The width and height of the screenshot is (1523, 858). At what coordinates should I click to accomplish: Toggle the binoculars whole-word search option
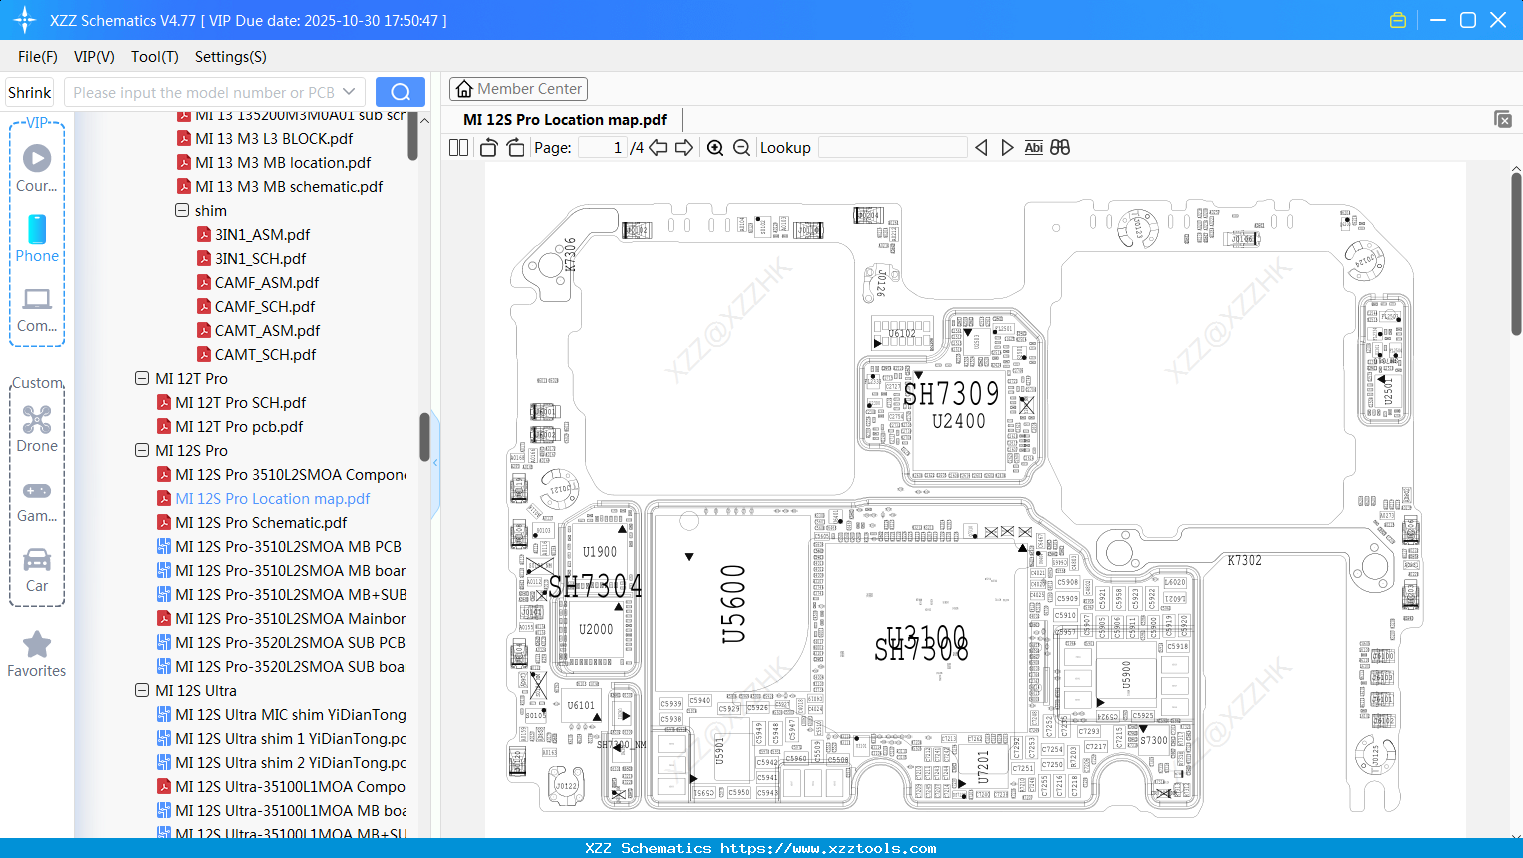pos(1059,147)
